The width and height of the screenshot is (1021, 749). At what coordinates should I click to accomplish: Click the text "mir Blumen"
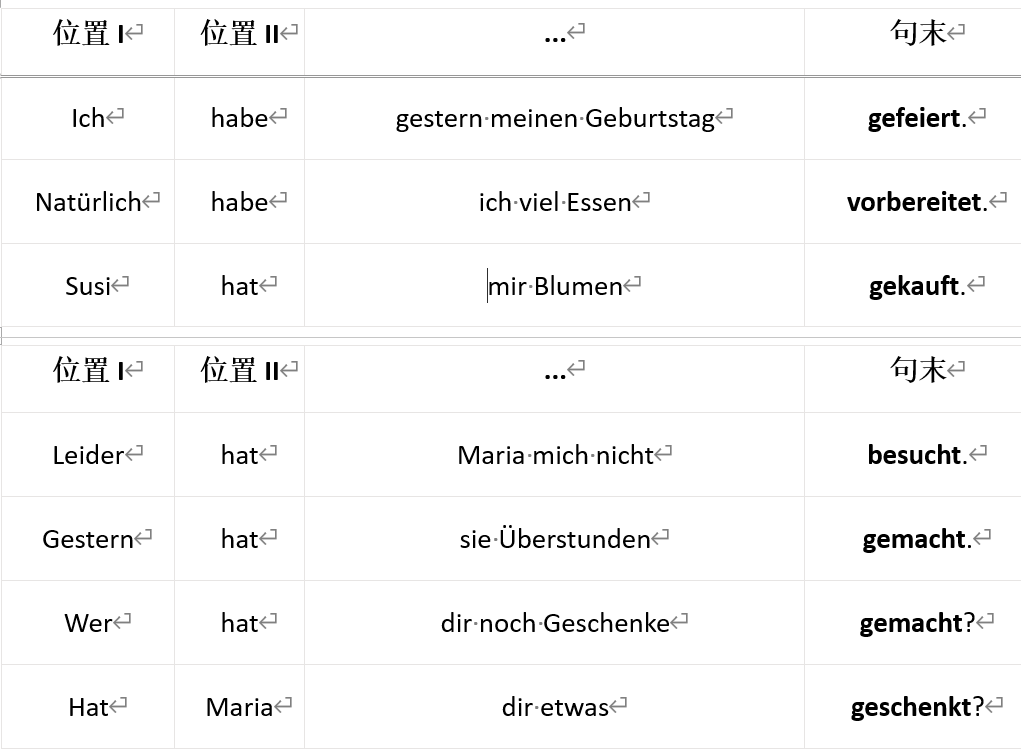click(x=556, y=287)
